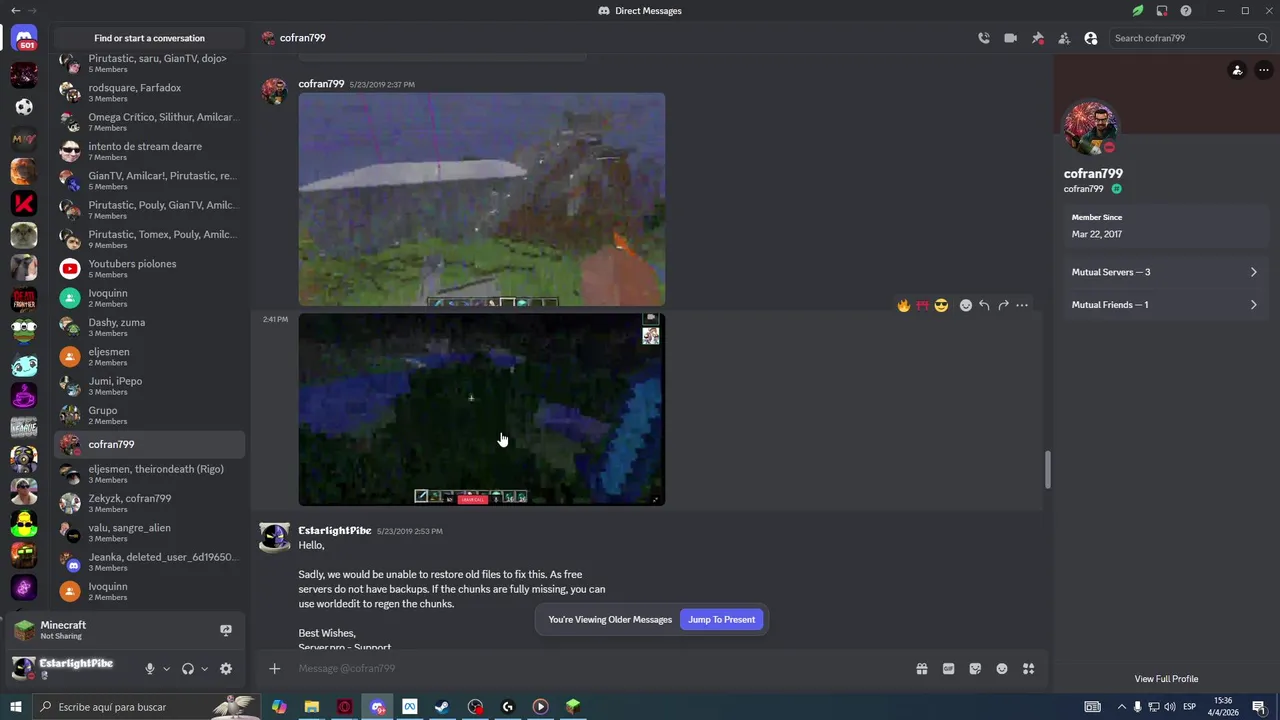Click cofran799's profile avatar in panel
1280x720 pixels.
(1091, 127)
